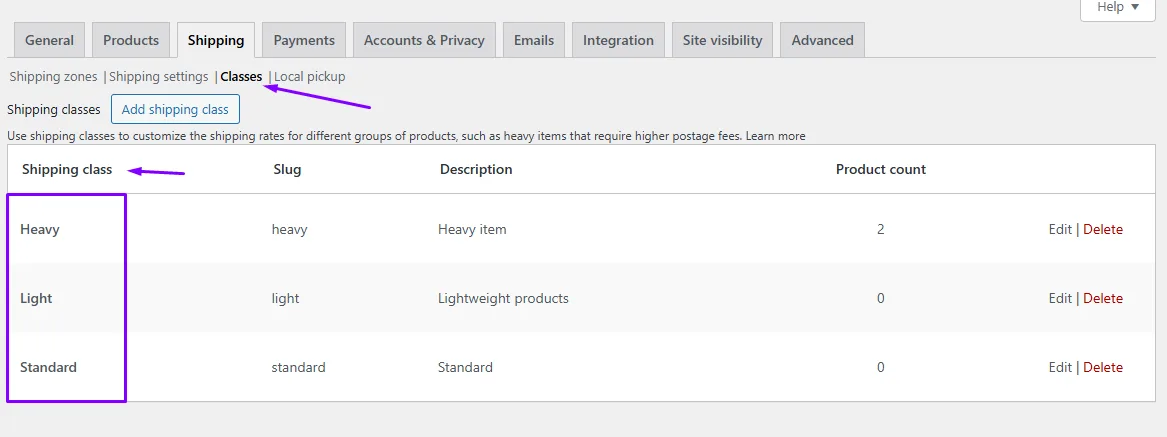1167x437 pixels.
Task: Click the slug 'standard' cell
Action: point(298,367)
